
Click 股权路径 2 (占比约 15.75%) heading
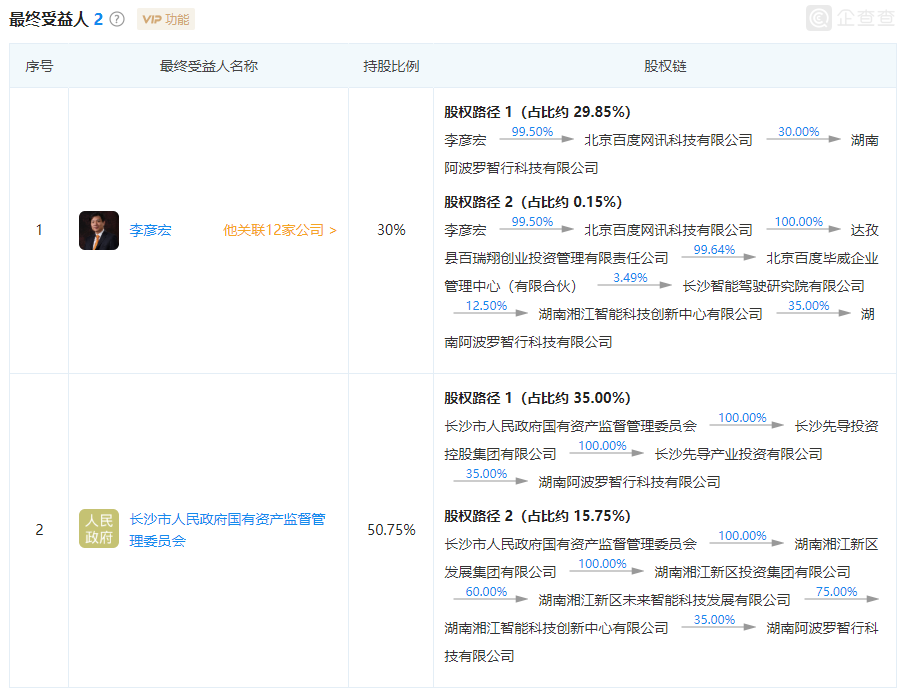tap(537, 516)
